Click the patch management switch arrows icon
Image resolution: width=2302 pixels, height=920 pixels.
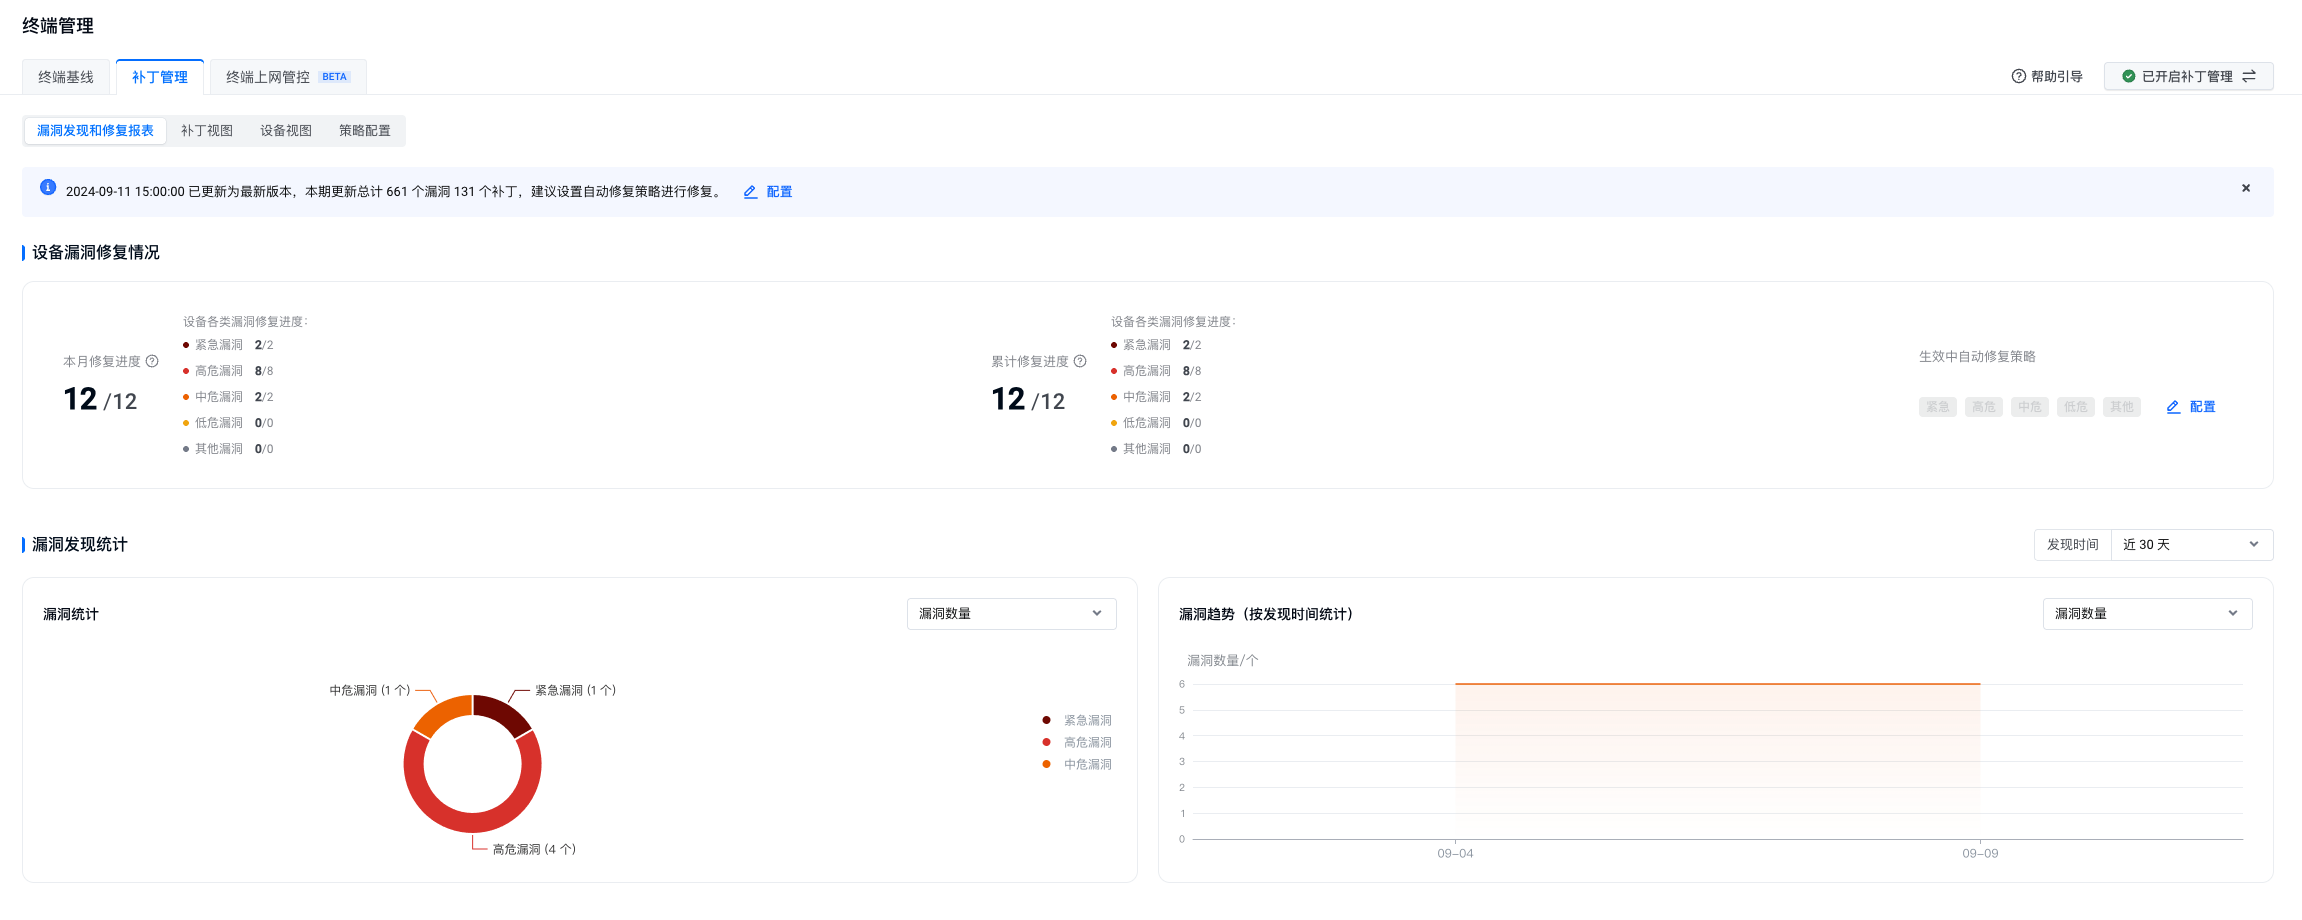point(2249,77)
